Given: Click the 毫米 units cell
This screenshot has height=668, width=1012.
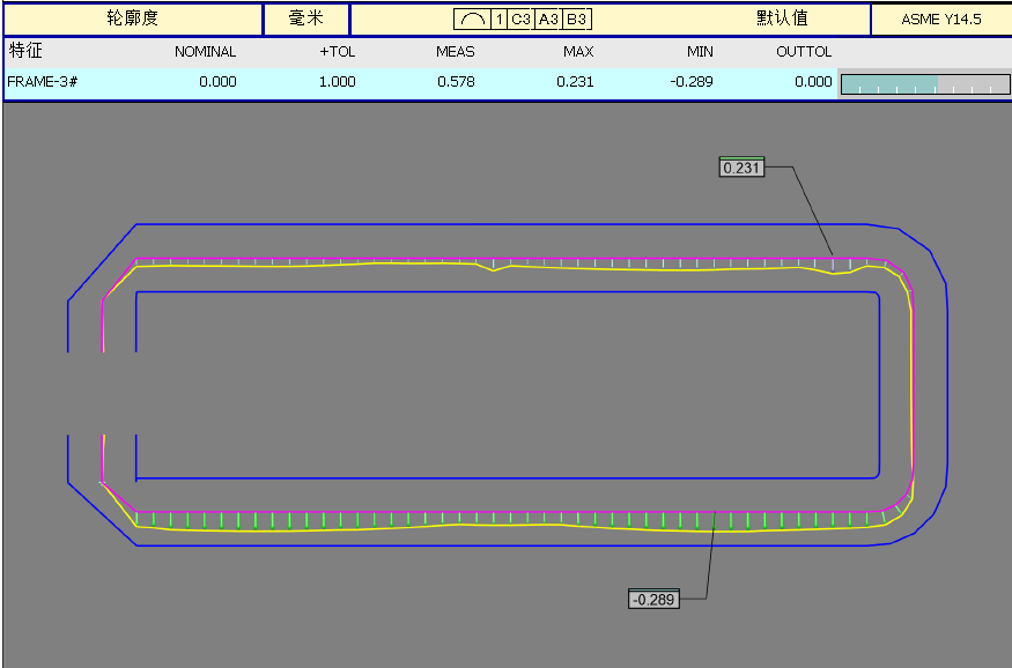Looking at the screenshot, I should (x=306, y=19).
